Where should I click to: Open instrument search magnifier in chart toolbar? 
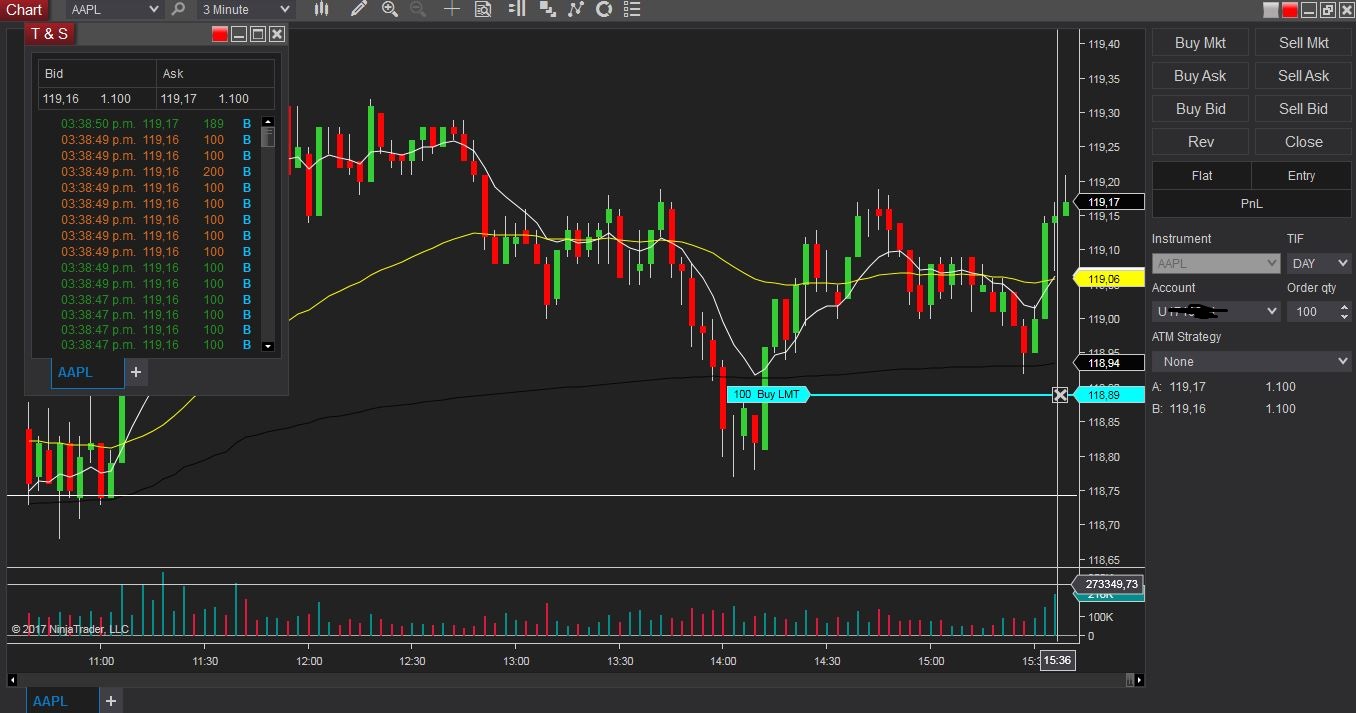click(x=178, y=10)
